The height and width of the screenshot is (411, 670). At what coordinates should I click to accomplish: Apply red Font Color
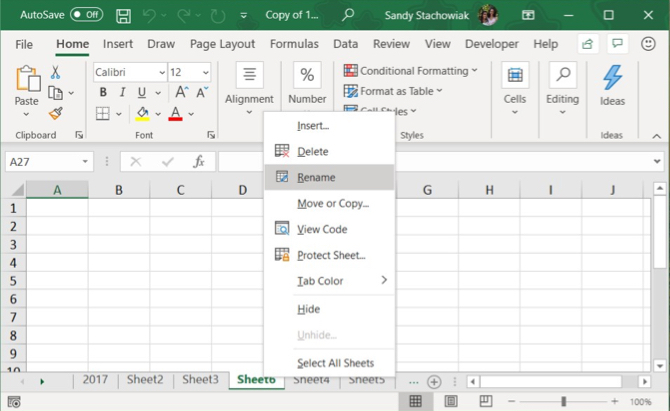coord(176,114)
